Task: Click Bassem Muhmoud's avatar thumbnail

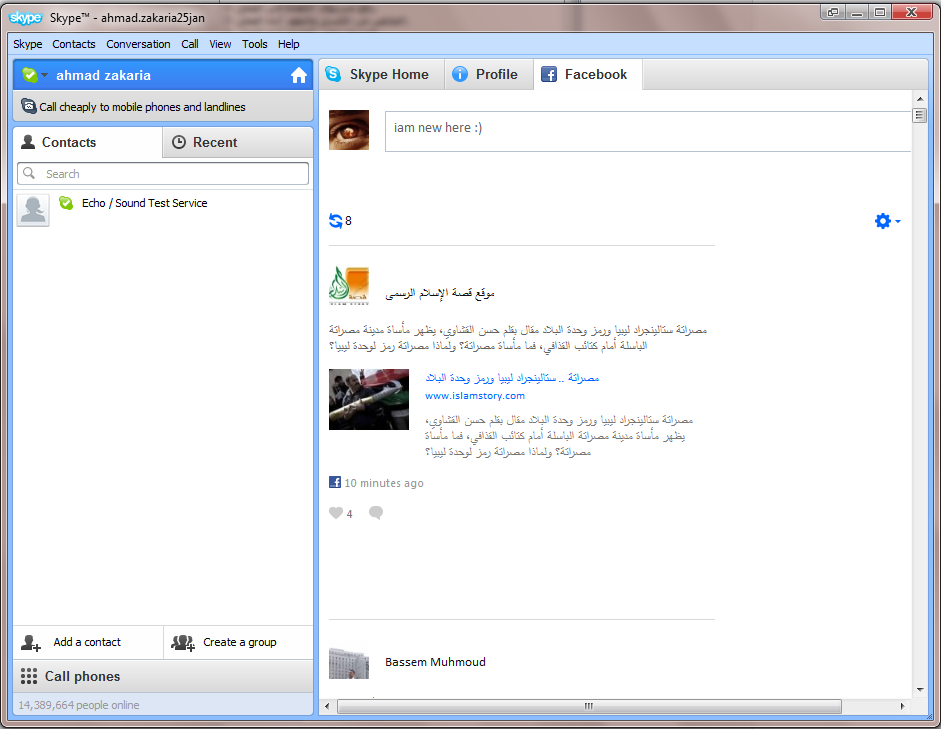Action: click(x=349, y=663)
